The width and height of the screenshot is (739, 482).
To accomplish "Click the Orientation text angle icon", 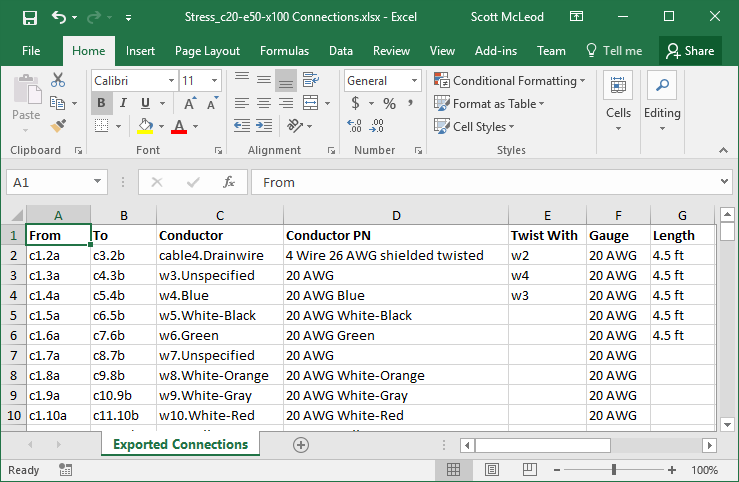I will click(x=295, y=125).
